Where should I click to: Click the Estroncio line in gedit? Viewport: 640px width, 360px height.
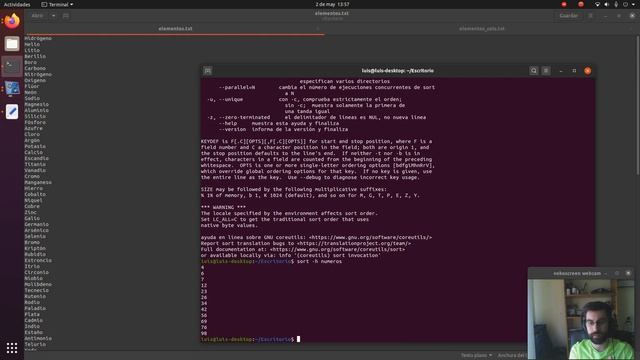pyautogui.click(x=38, y=260)
